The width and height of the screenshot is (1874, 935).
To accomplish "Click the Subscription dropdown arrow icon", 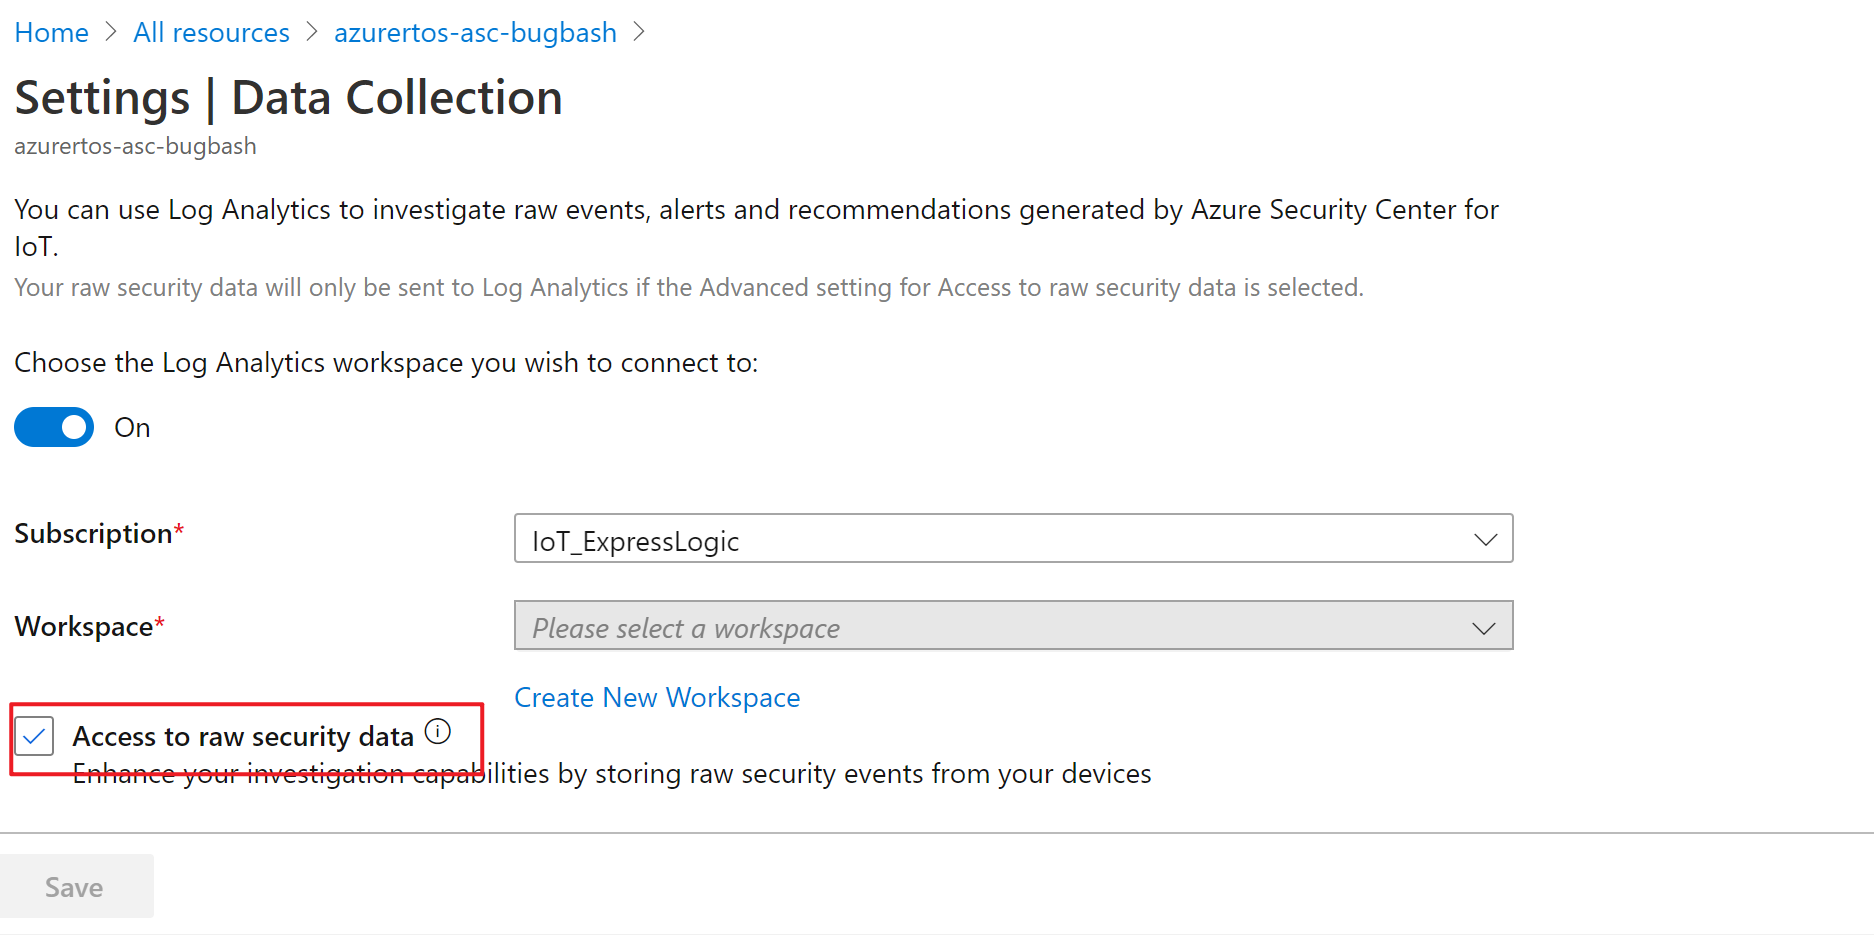I will [x=1485, y=540].
